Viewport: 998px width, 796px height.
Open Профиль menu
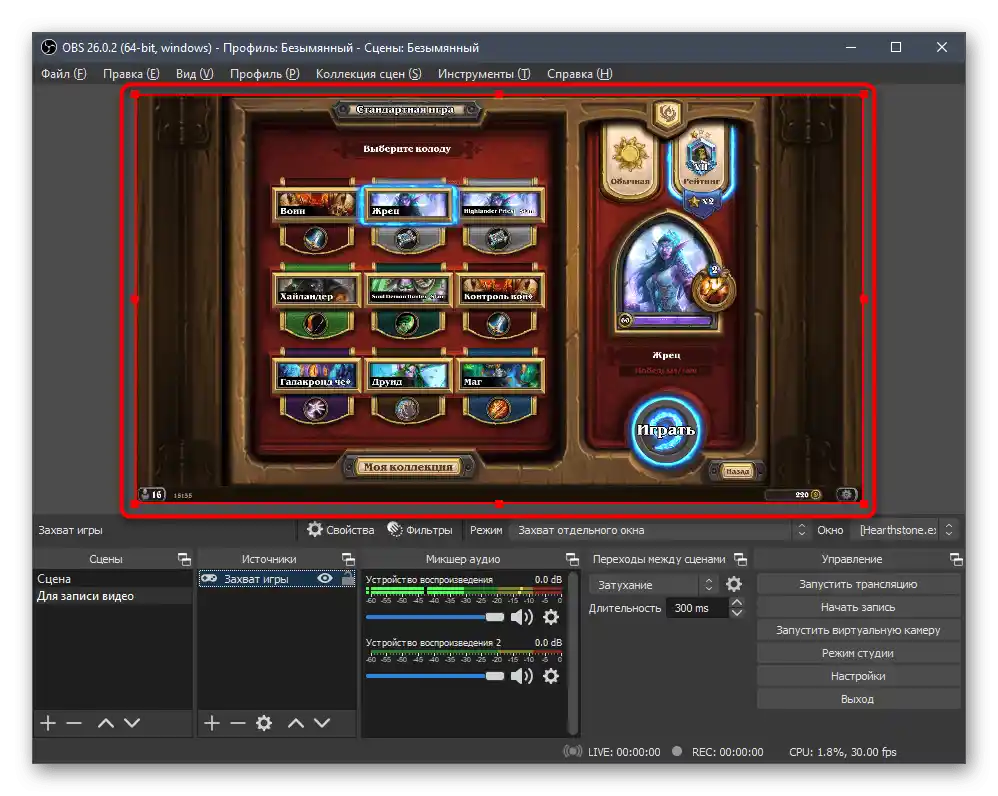point(265,74)
